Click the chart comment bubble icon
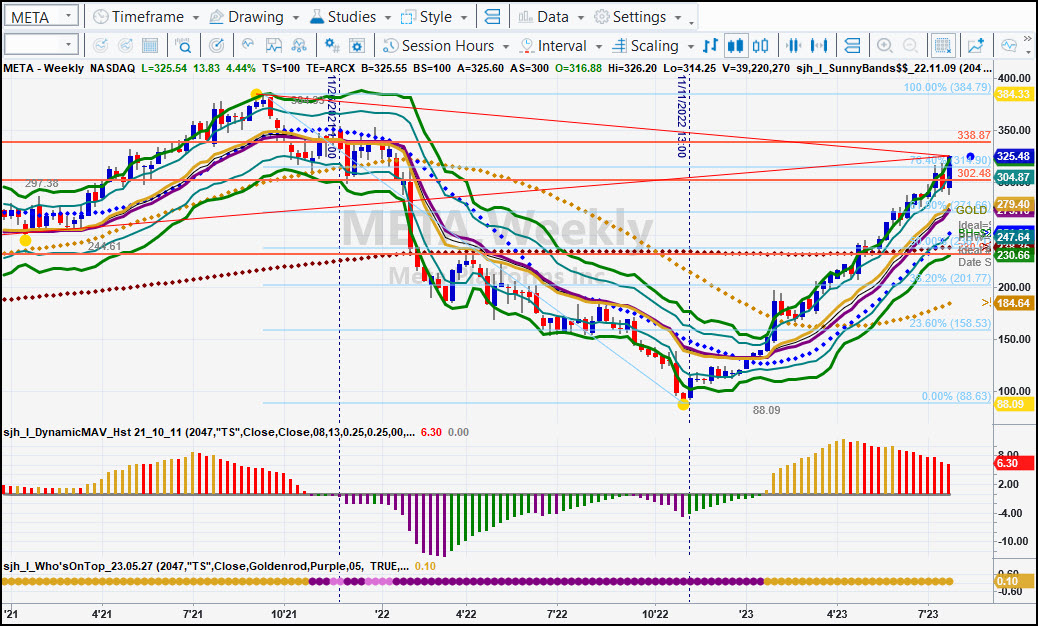1038x626 pixels. click(1009, 46)
